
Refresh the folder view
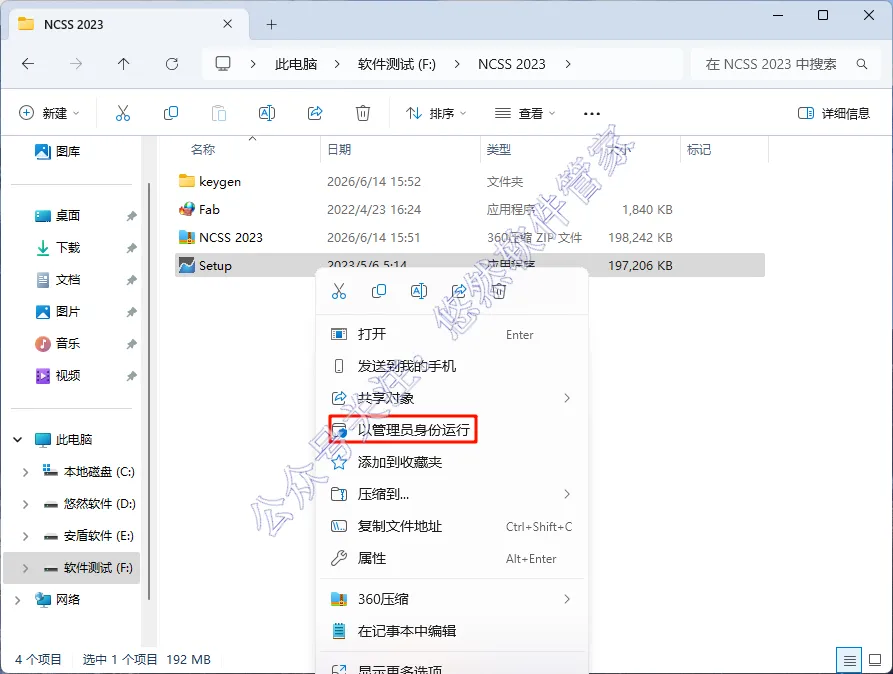pyautogui.click(x=172, y=64)
